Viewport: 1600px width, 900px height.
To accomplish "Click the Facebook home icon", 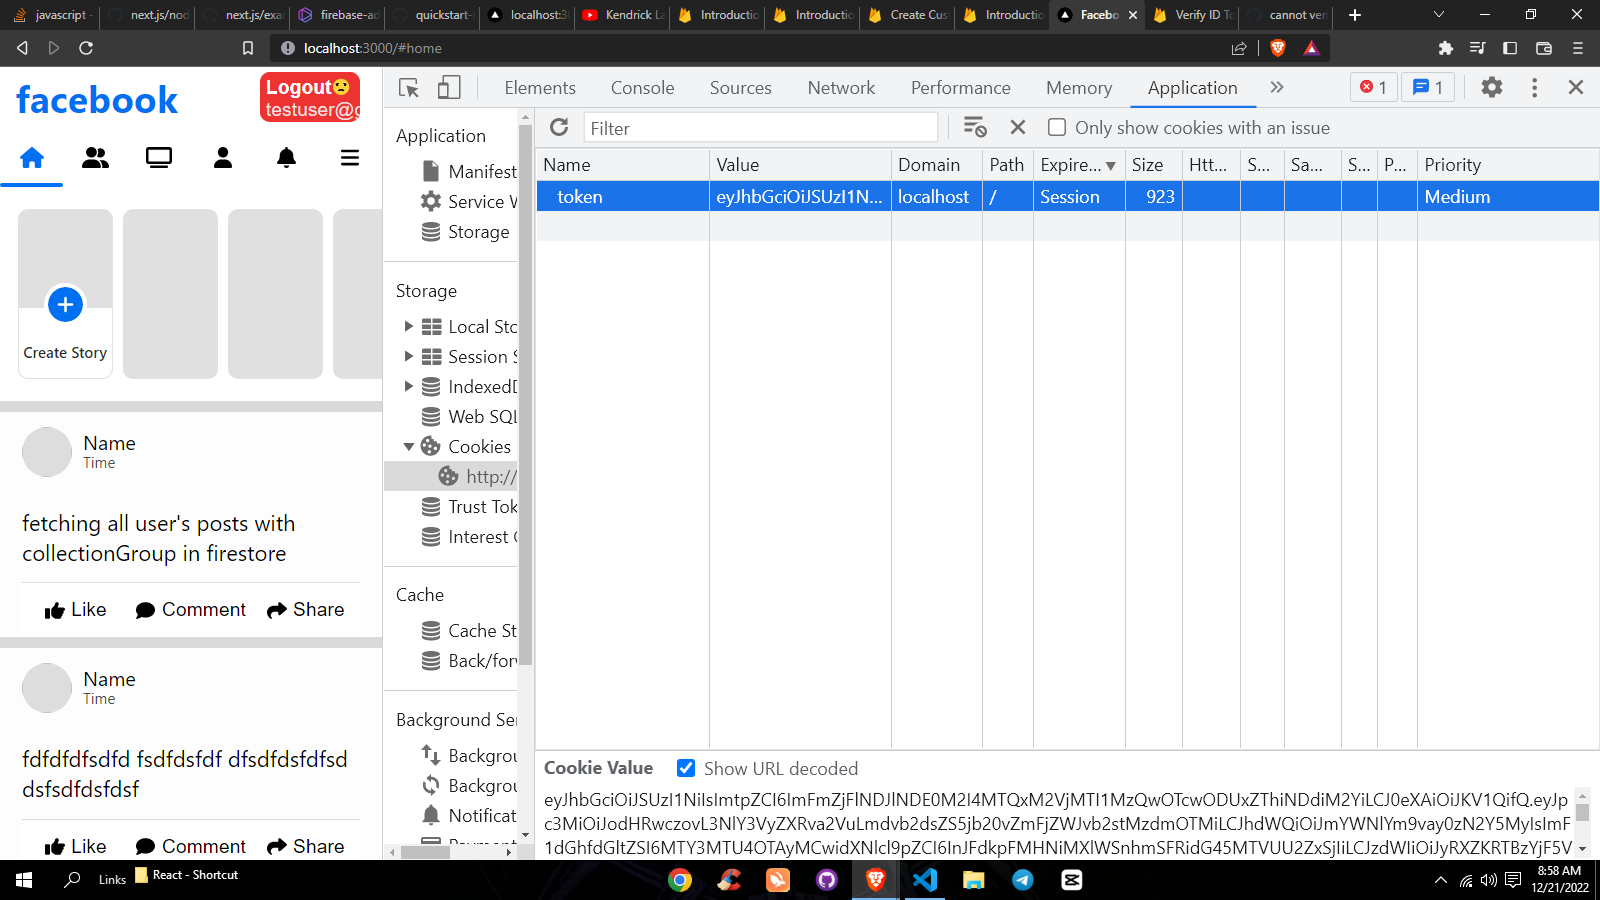I will (x=31, y=157).
